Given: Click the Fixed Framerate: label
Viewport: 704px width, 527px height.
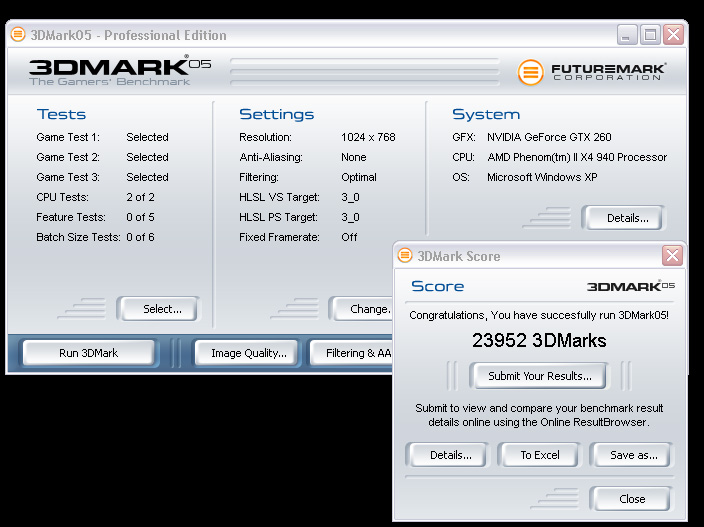Looking at the screenshot, I should pos(279,237).
